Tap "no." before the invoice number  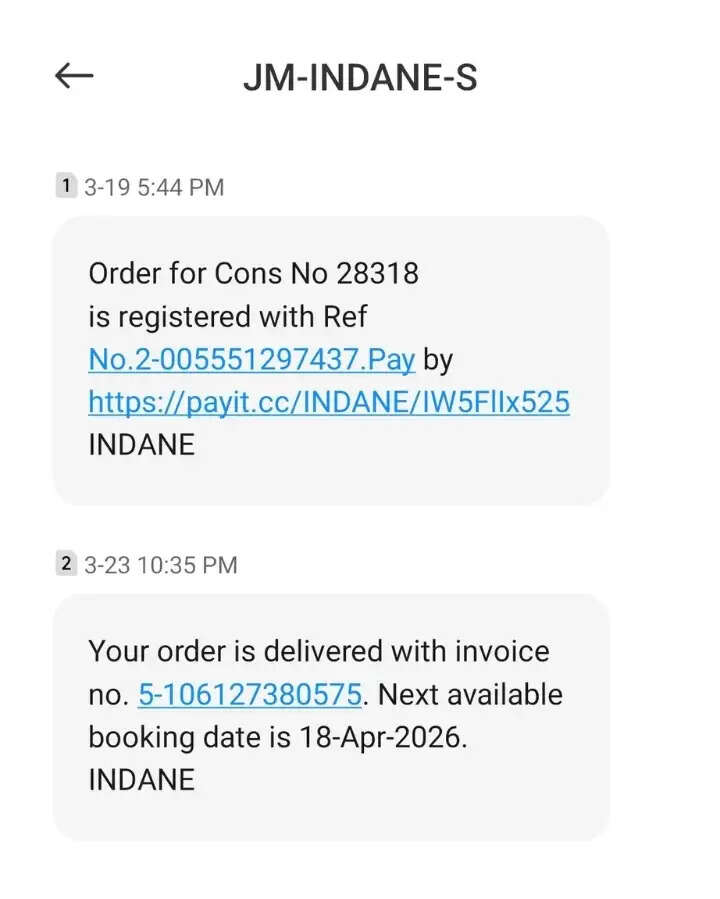click(x=108, y=694)
